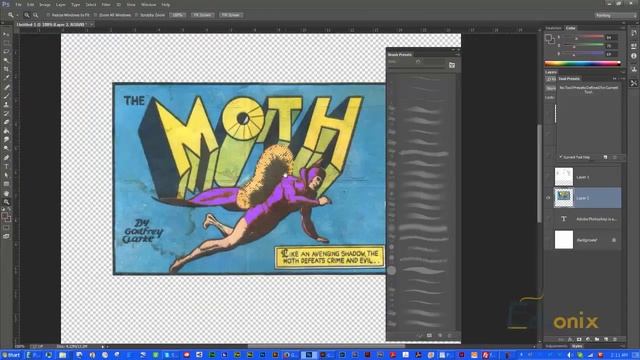Click Zoom Out in options bar

(36, 15)
